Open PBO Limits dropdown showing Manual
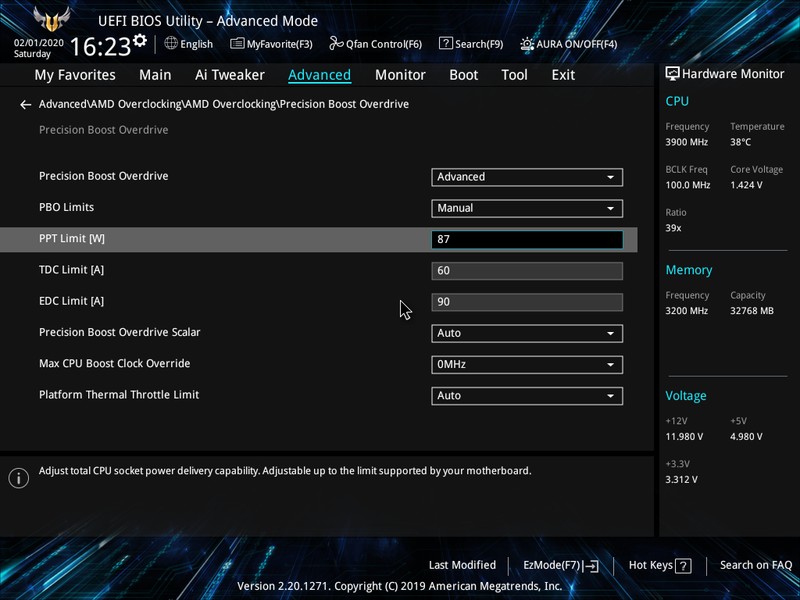The width and height of the screenshot is (800, 600). click(x=527, y=208)
